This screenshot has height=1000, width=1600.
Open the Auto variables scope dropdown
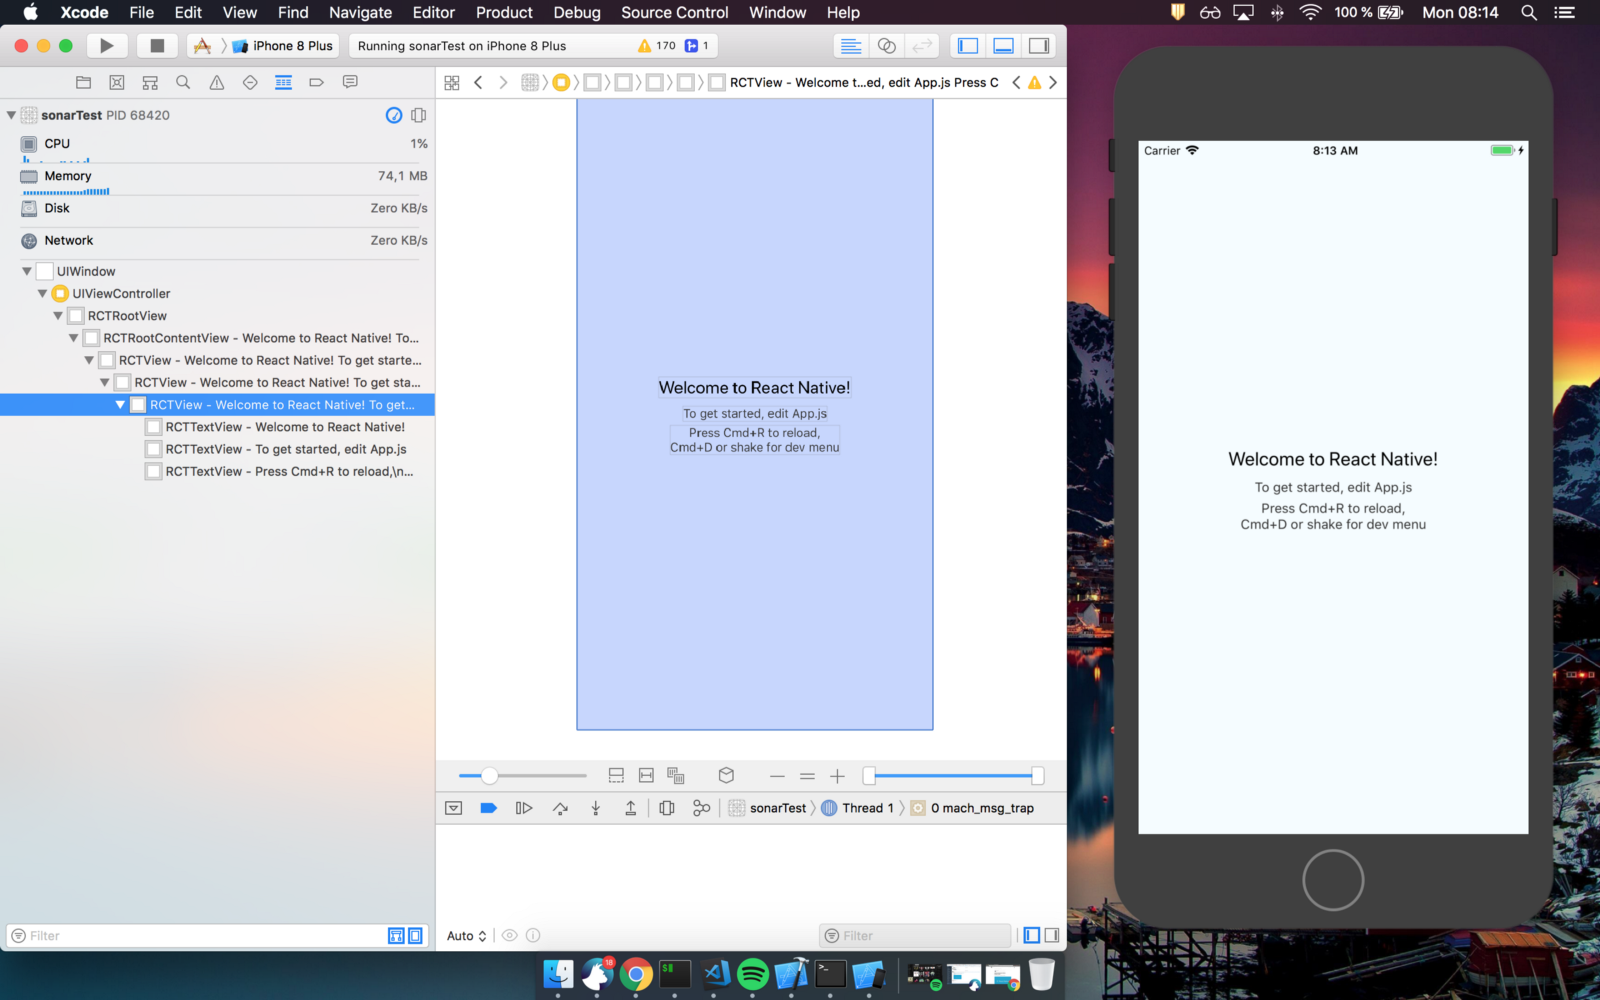[x=466, y=936]
